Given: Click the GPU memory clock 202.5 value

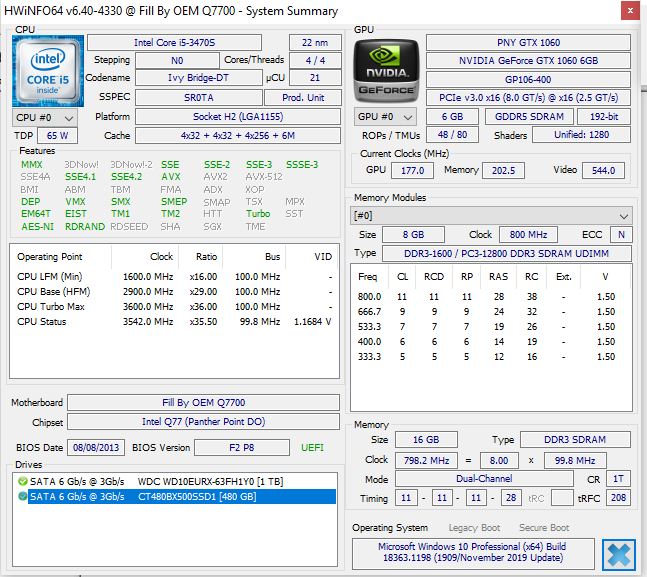Looking at the screenshot, I should pyautogui.click(x=503, y=170).
